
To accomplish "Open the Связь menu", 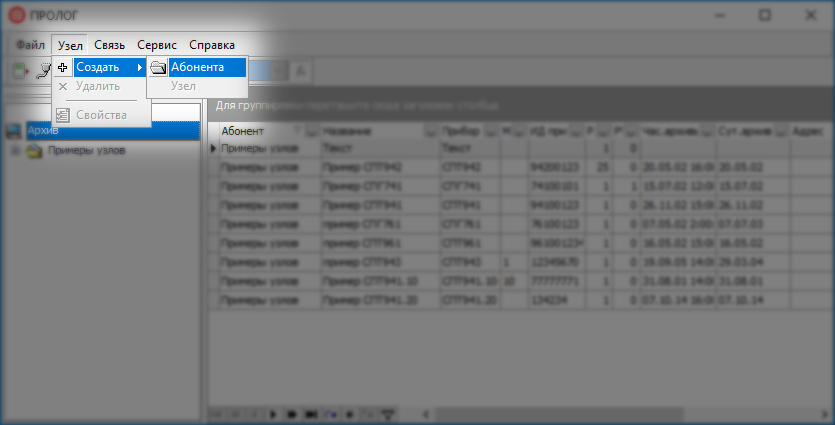I will 110,45.
